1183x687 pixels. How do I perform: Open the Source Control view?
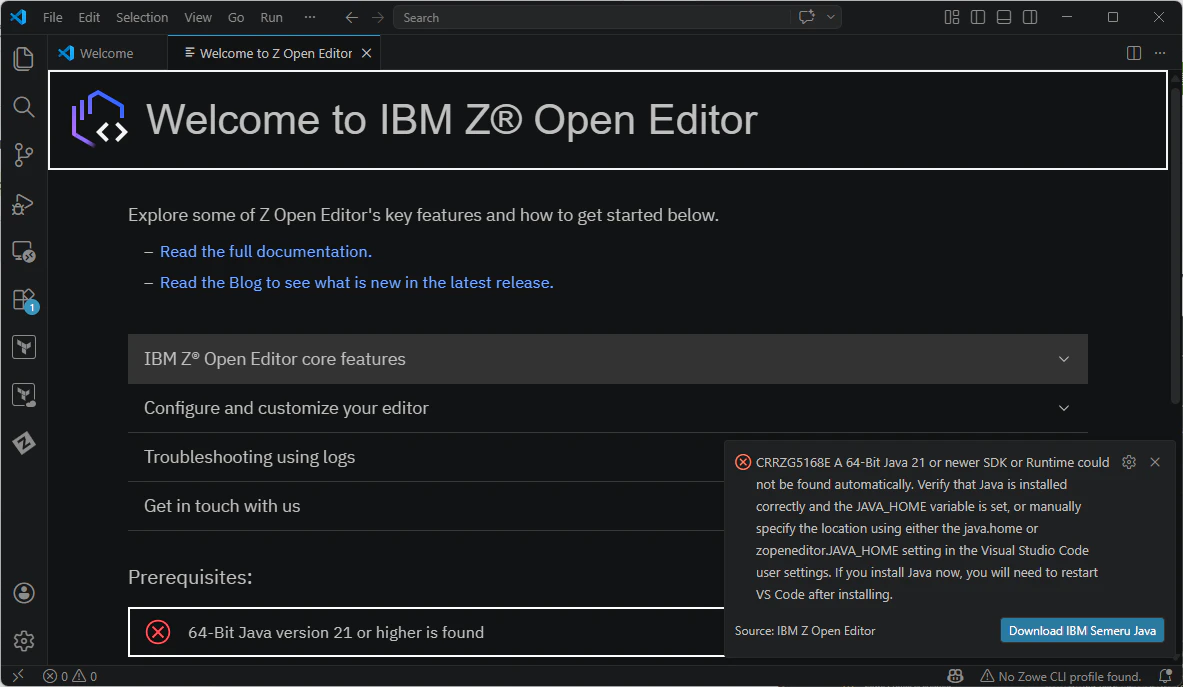click(23, 155)
